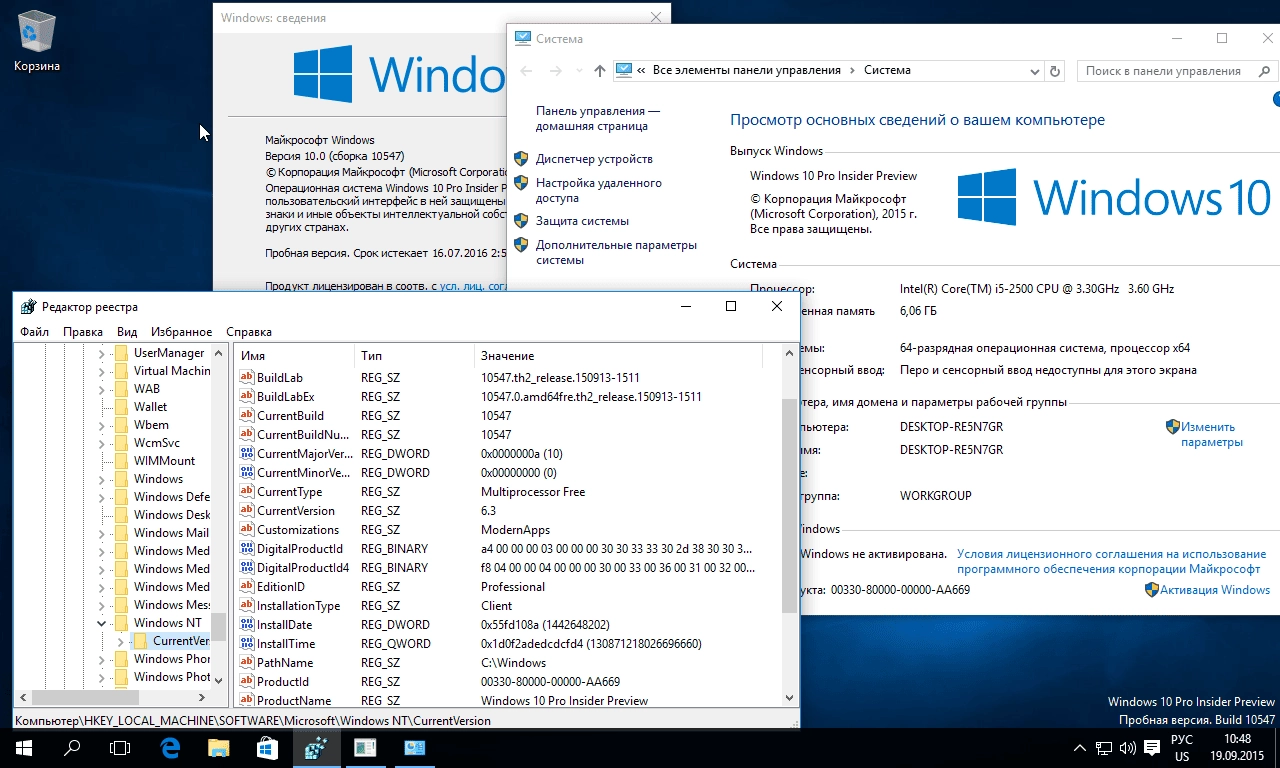Open the Правка menu in Registry Editor
1280x768 pixels.
[82, 332]
